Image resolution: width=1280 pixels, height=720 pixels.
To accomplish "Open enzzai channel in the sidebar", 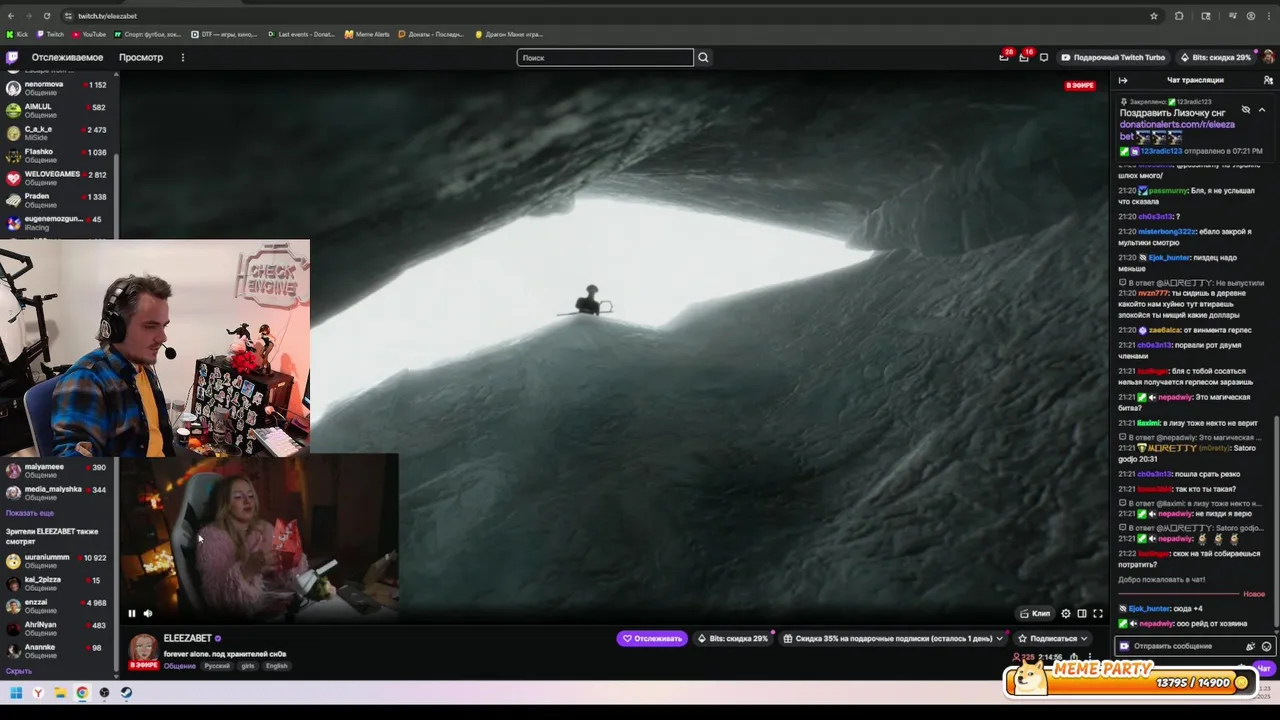I will click(x=58, y=606).
